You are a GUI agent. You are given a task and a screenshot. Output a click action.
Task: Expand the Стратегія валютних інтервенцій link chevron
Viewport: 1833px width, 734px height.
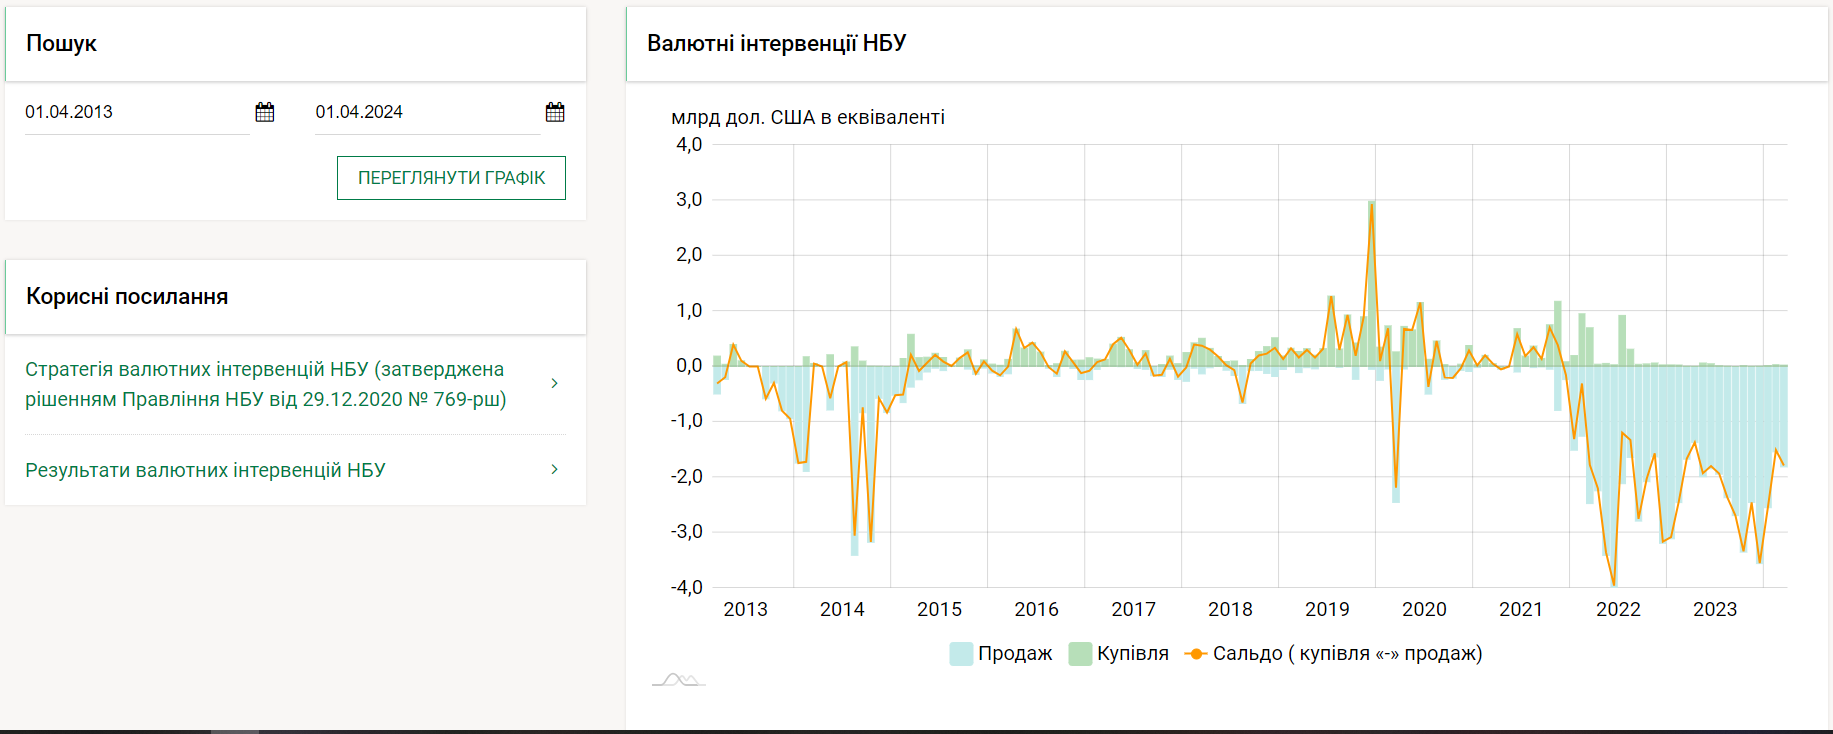(x=554, y=383)
